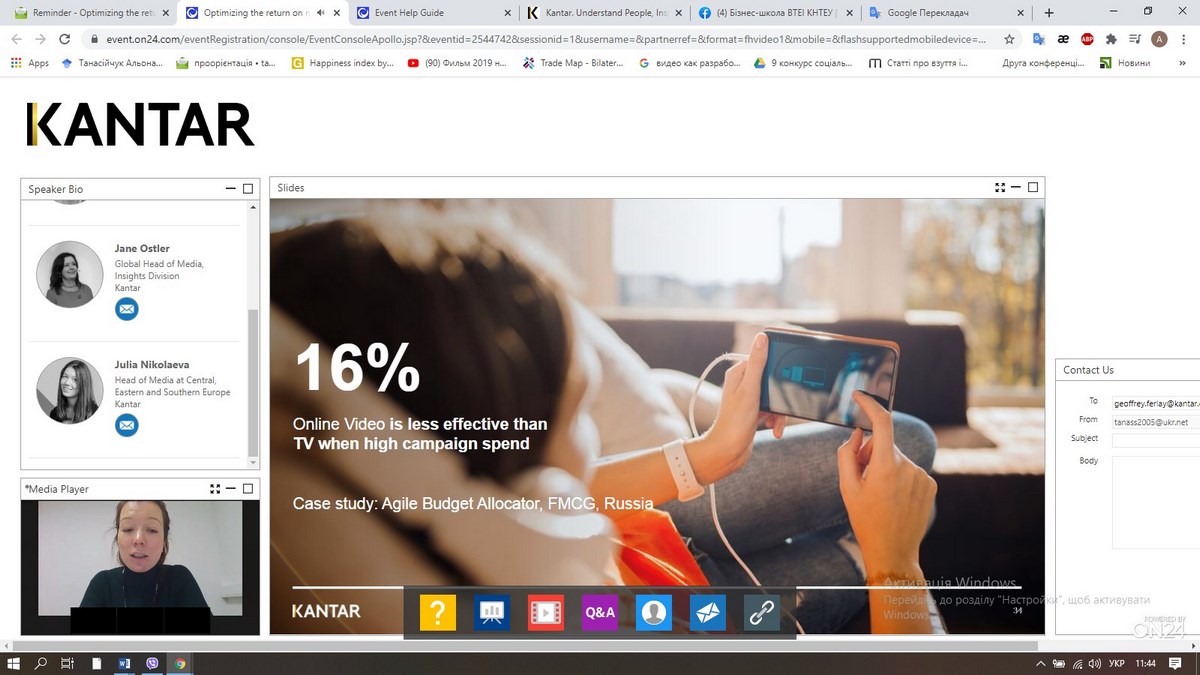
Task: Open the Speaker Bio widget in the dock
Action: coord(654,612)
